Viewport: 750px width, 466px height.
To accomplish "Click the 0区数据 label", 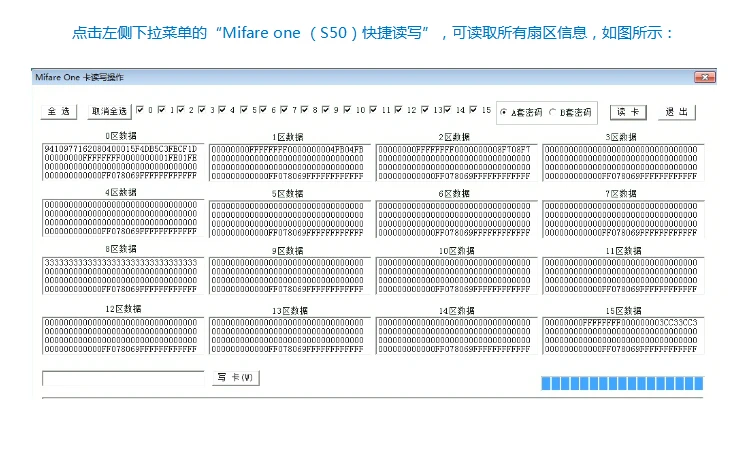I will pyautogui.click(x=121, y=136).
